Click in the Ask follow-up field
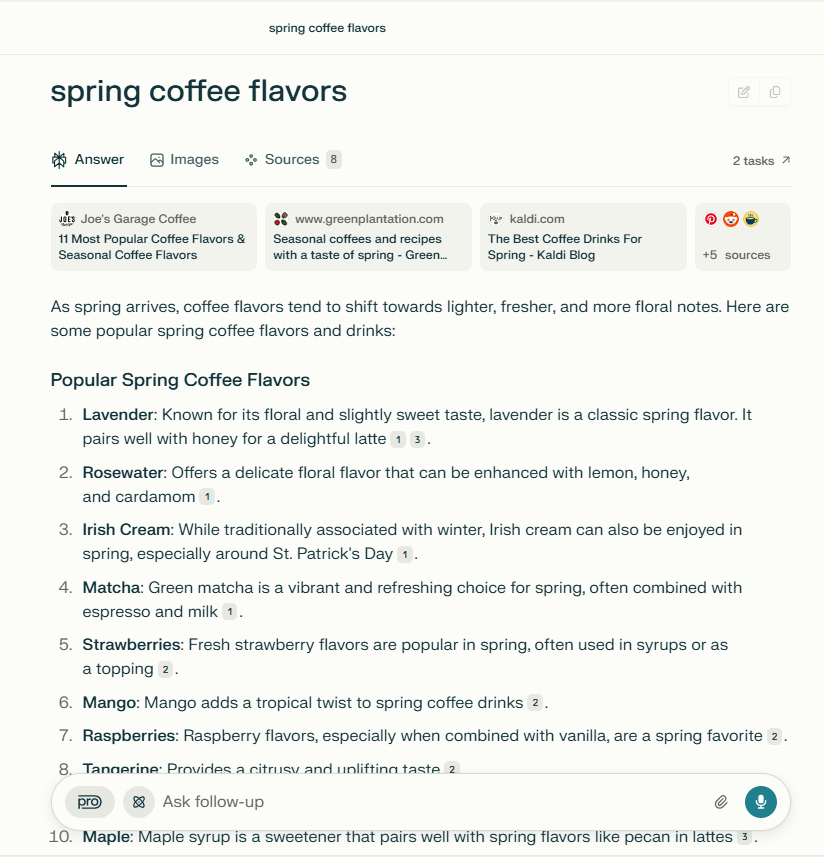The height and width of the screenshot is (857, 824). point(430,802)
